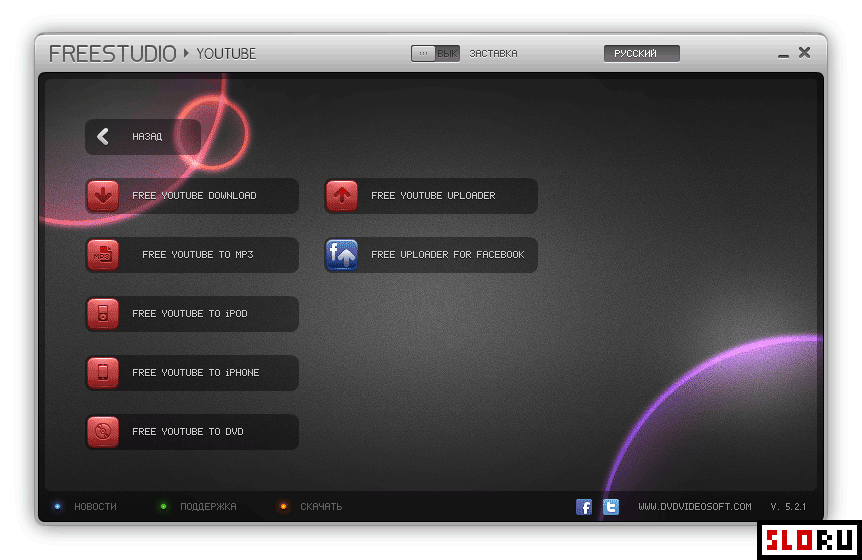The height and width of the screenshot is (560, 862).
Task: Click the version V. 5.2.1 text
Action: tap(788, 507)
